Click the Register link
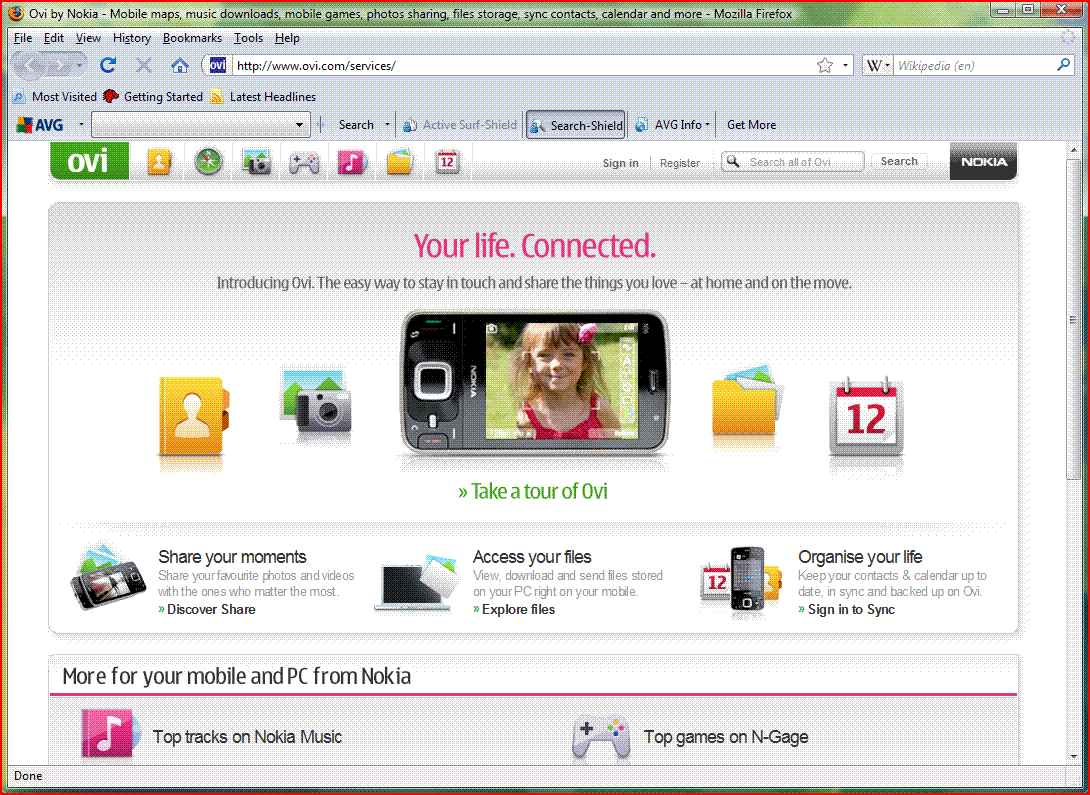 coord(680,163)
